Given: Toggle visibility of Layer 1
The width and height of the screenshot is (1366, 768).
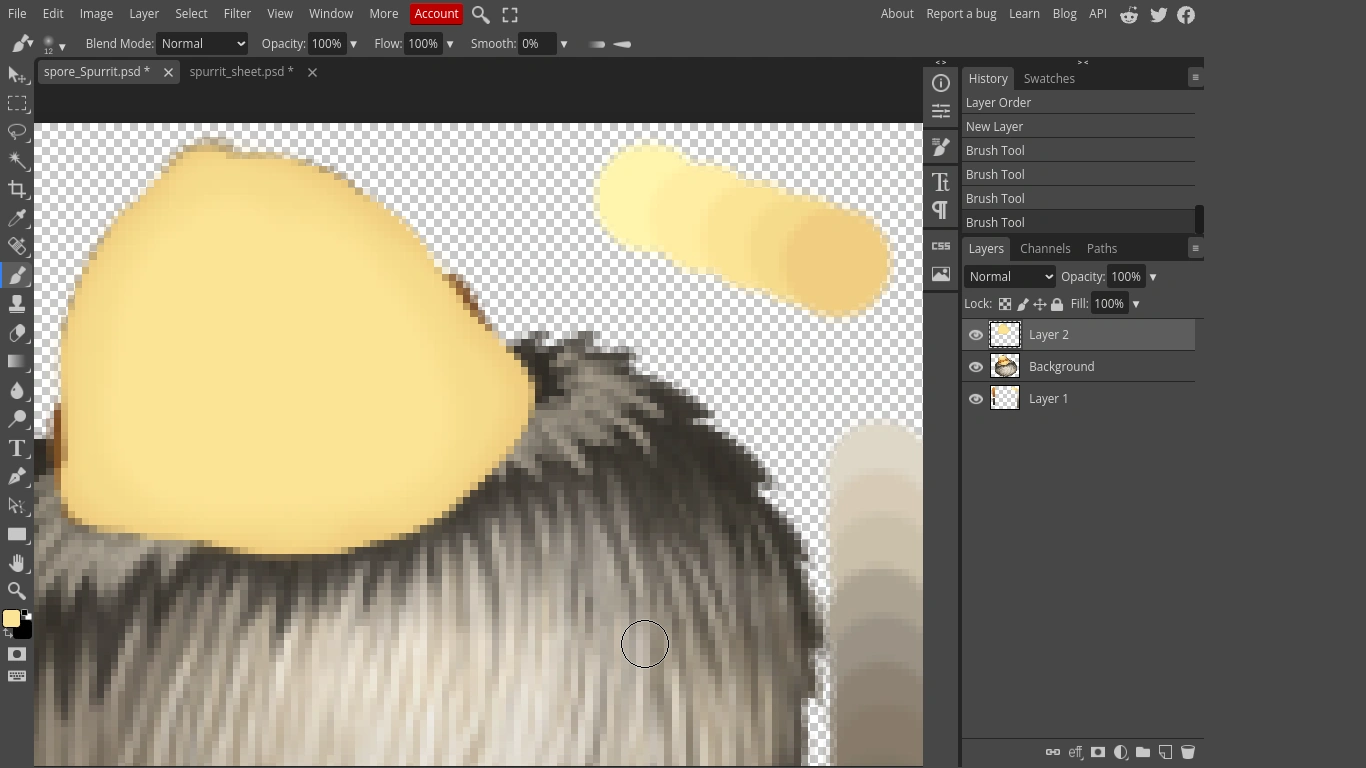Looking at the screenshot, I should [975, 398].
